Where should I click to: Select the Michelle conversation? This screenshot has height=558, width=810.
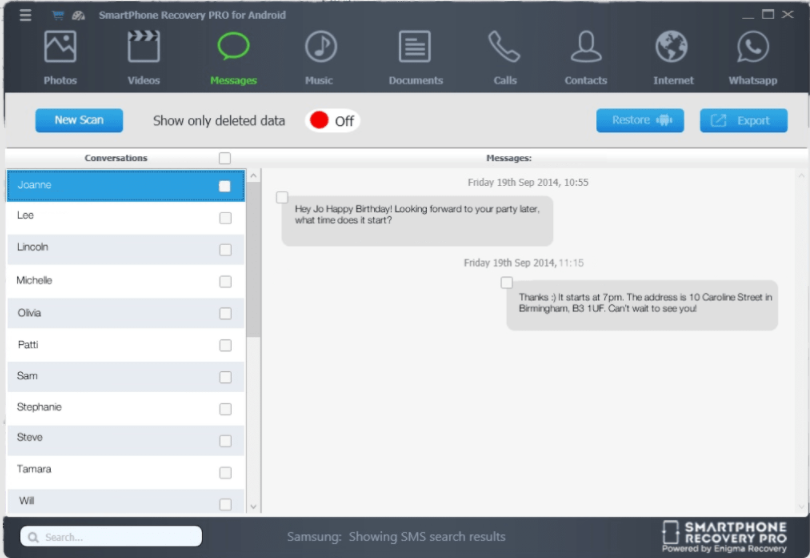[x=126, y=281]
